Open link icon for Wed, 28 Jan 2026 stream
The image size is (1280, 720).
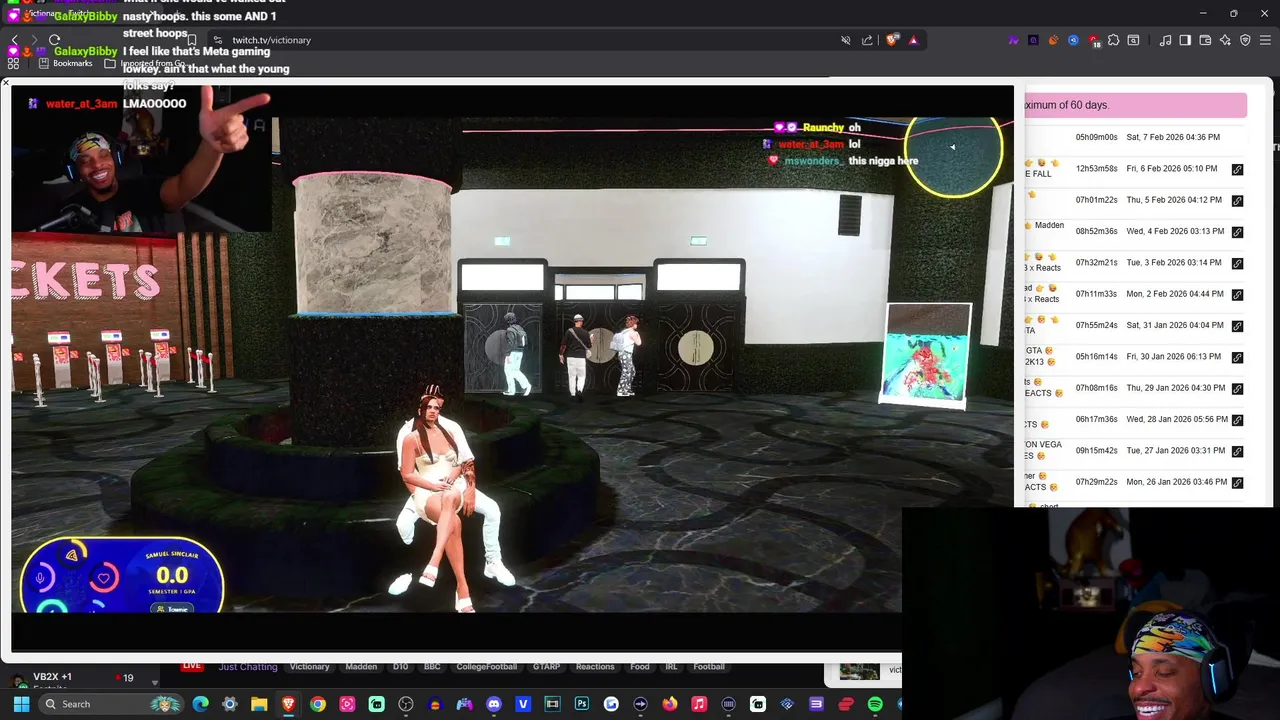(x=1237, y=420)
